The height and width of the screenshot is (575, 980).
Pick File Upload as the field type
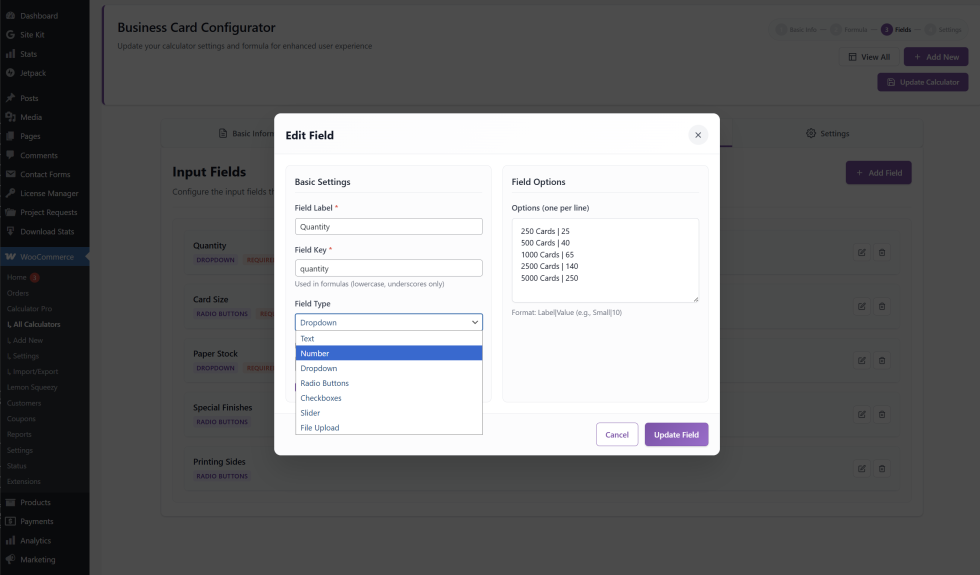389,428
